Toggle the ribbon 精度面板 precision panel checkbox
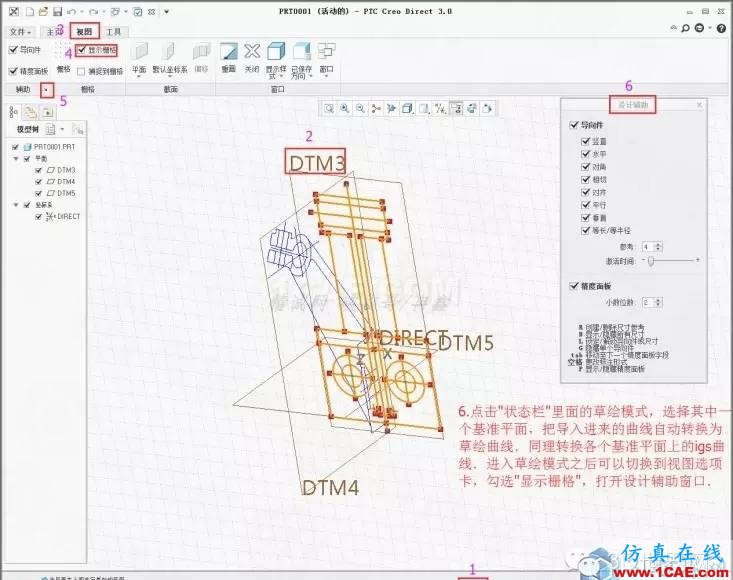733x580 pixels. point(13,71)
